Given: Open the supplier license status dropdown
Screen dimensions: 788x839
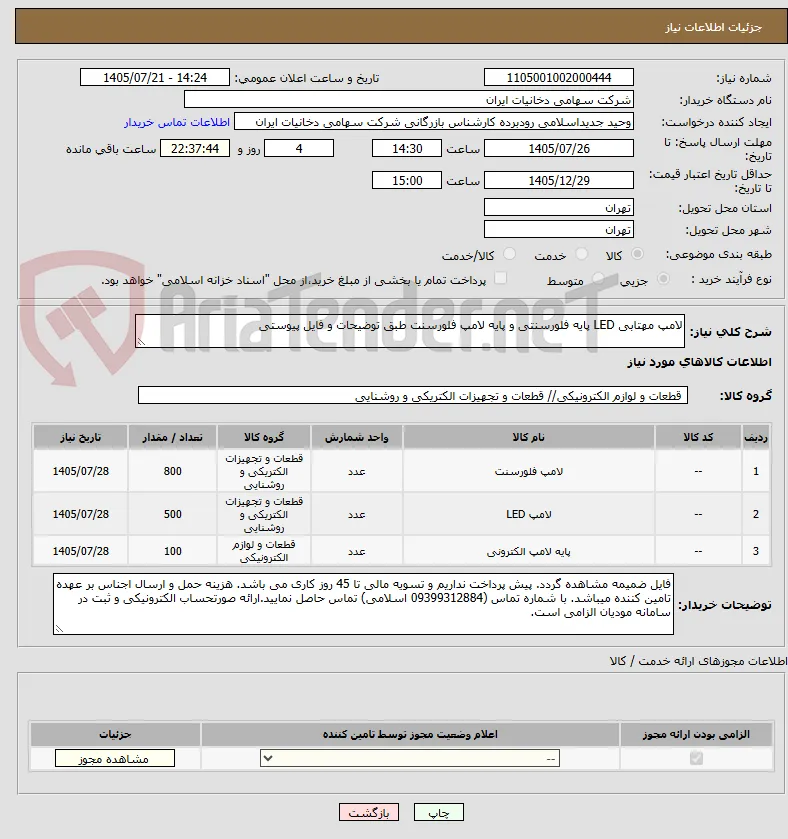Looking at the screenshot, I should 410,758.
